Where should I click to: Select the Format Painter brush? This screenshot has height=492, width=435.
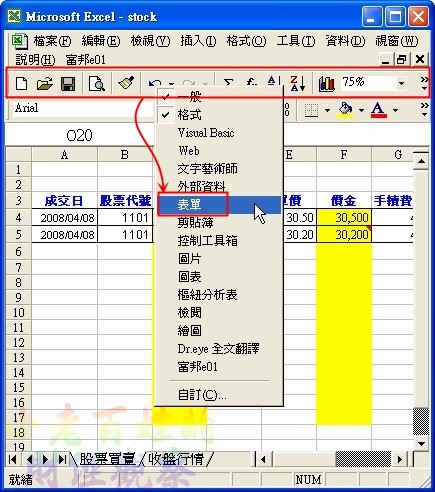click(x=126, y=83)
